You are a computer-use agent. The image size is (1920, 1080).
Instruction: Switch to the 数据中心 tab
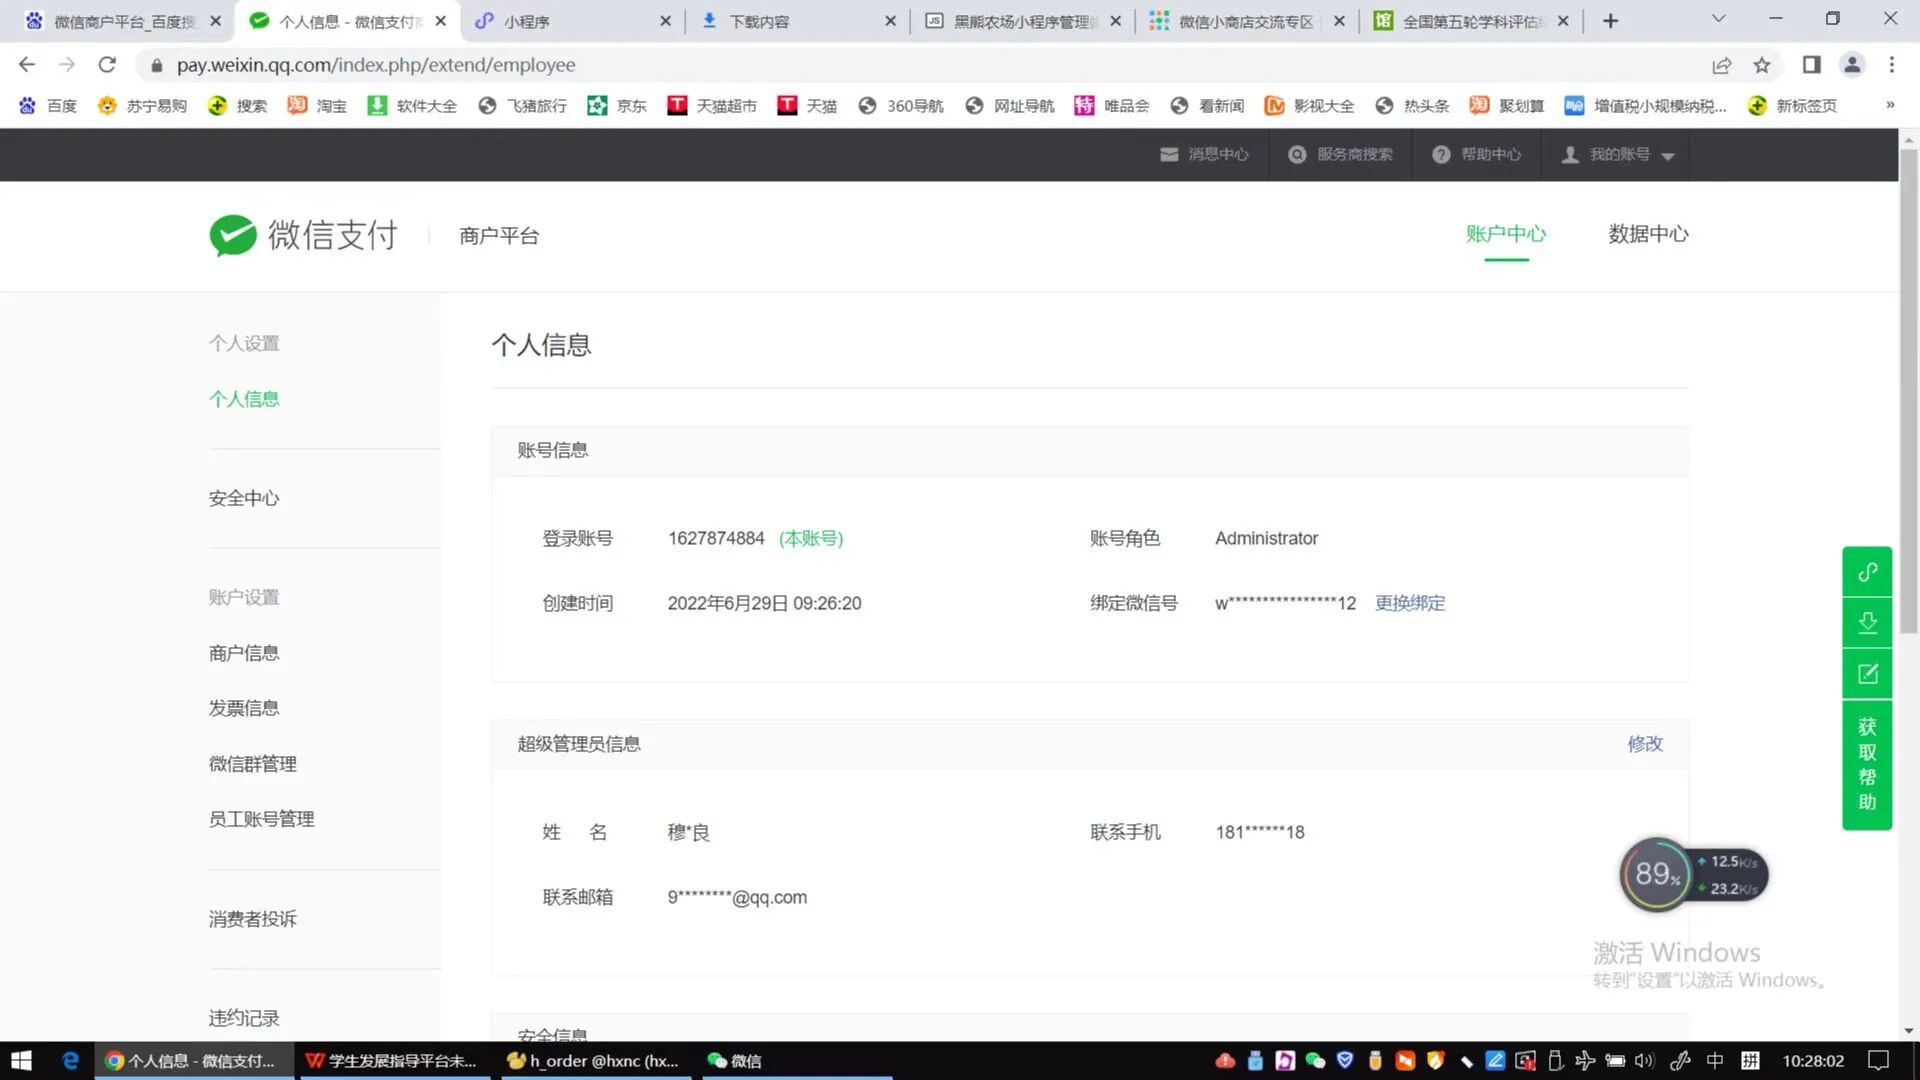pyautogui.click(x=1648, y=234)
